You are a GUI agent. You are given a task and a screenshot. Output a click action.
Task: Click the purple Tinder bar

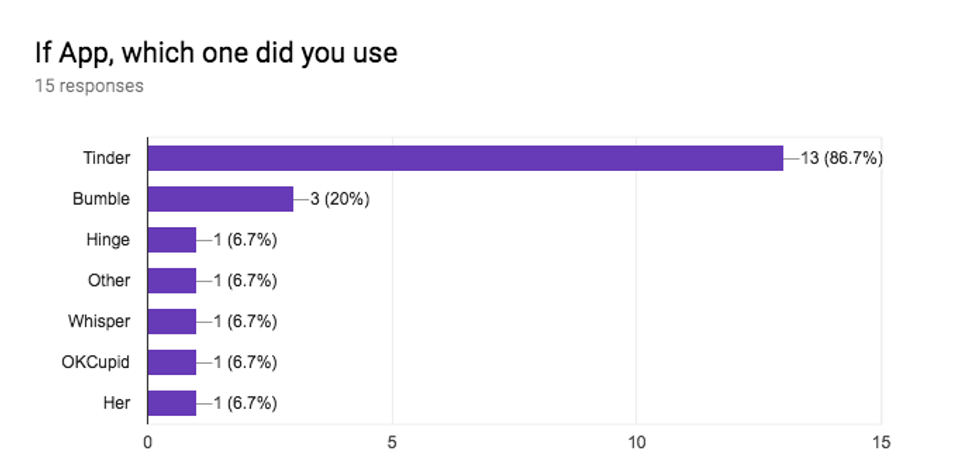pos(465,158)
